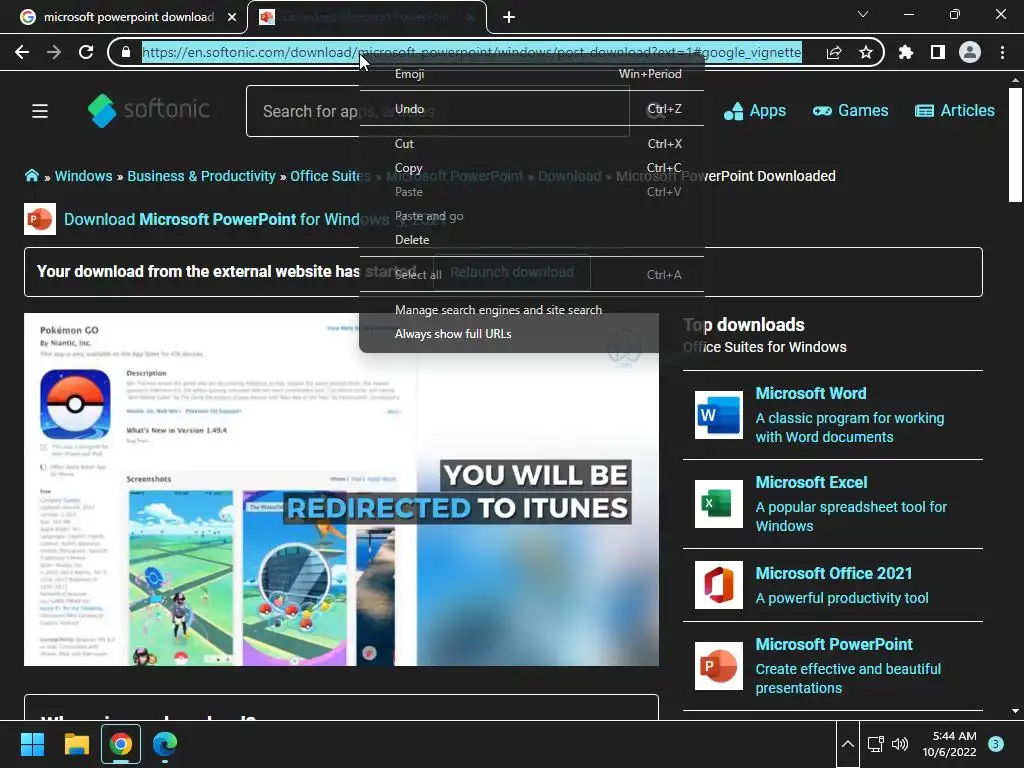Click the Microsoft Excel app icon
Viewport: 1024px width, 768px height.
718,504
